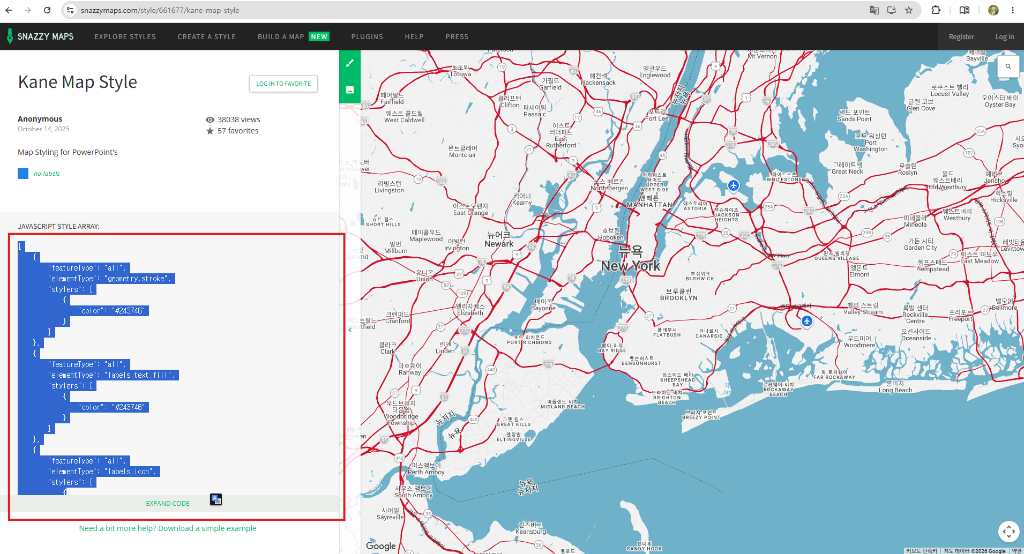Screen dimensions: 1024x554
Task: Click 'Map Styling for PowerPoint's' description
Action: [67, 152]
